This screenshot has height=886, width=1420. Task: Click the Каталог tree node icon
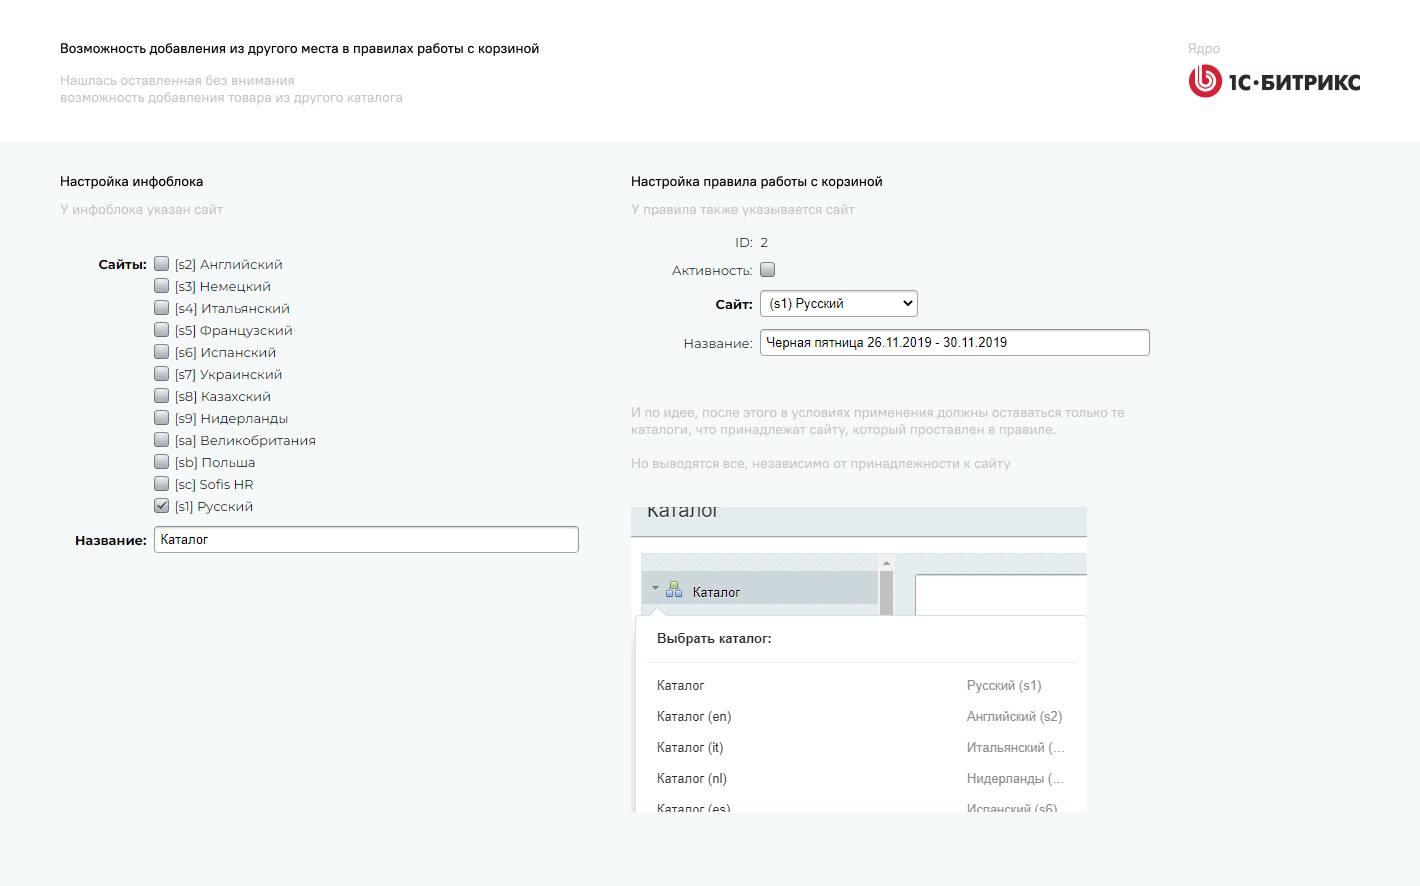coord(674,590)
